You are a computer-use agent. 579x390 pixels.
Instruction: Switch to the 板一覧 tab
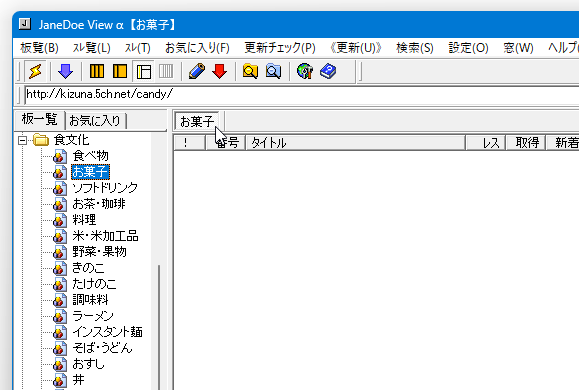[x=40, y=119]
